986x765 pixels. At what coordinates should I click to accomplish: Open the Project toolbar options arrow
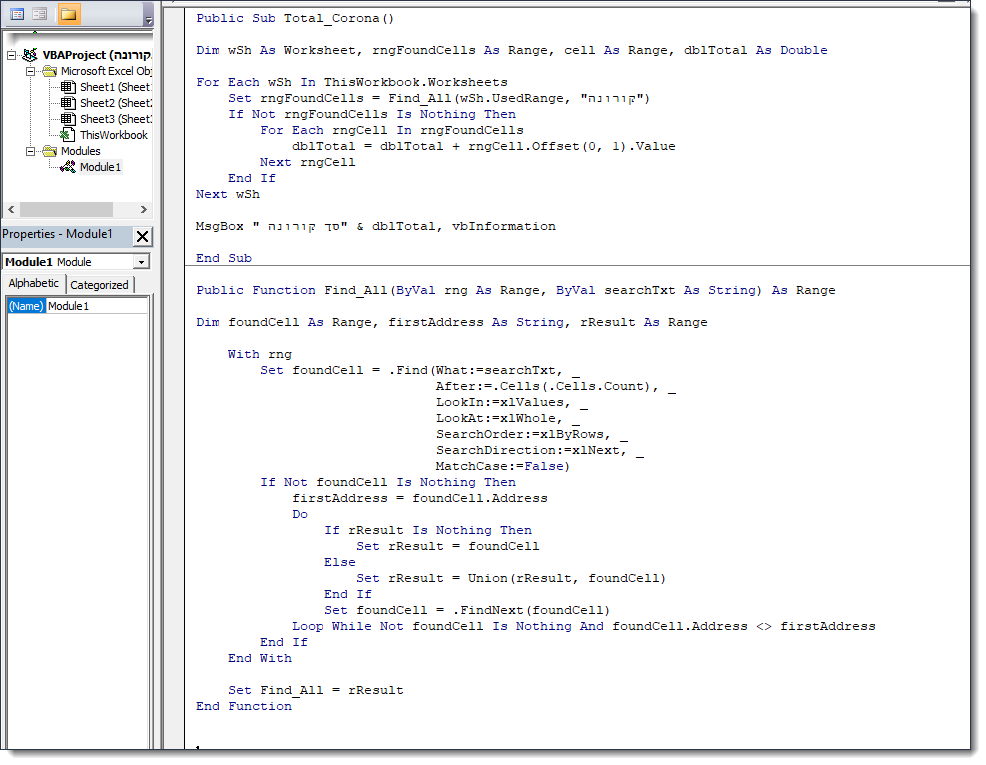tap(148, 20)
